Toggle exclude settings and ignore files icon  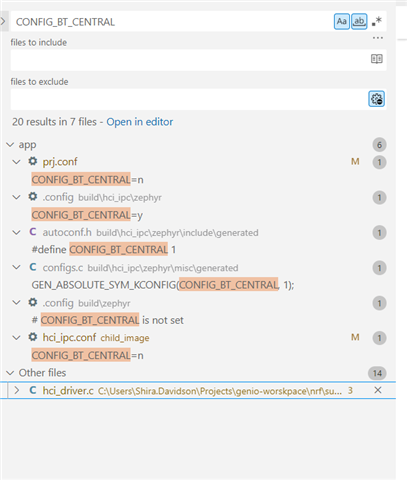(377, 99)
